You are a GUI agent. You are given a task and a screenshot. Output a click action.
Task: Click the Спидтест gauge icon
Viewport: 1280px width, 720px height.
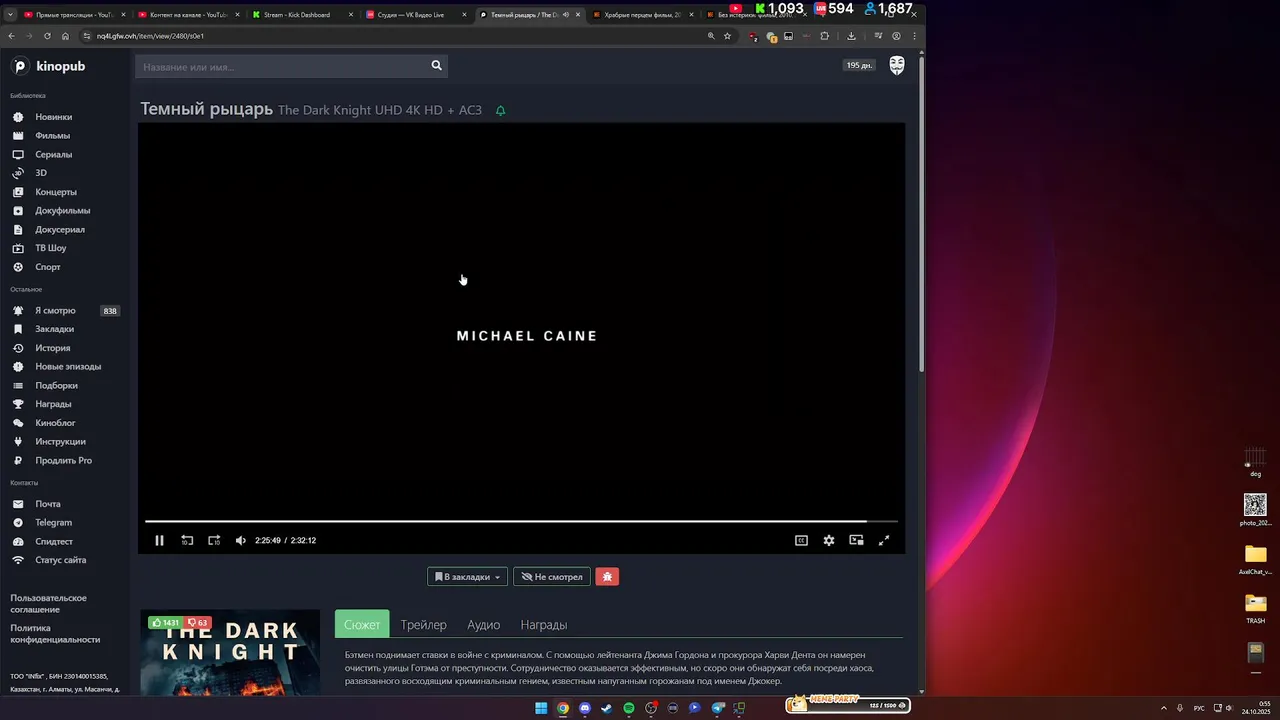(18, 541)
